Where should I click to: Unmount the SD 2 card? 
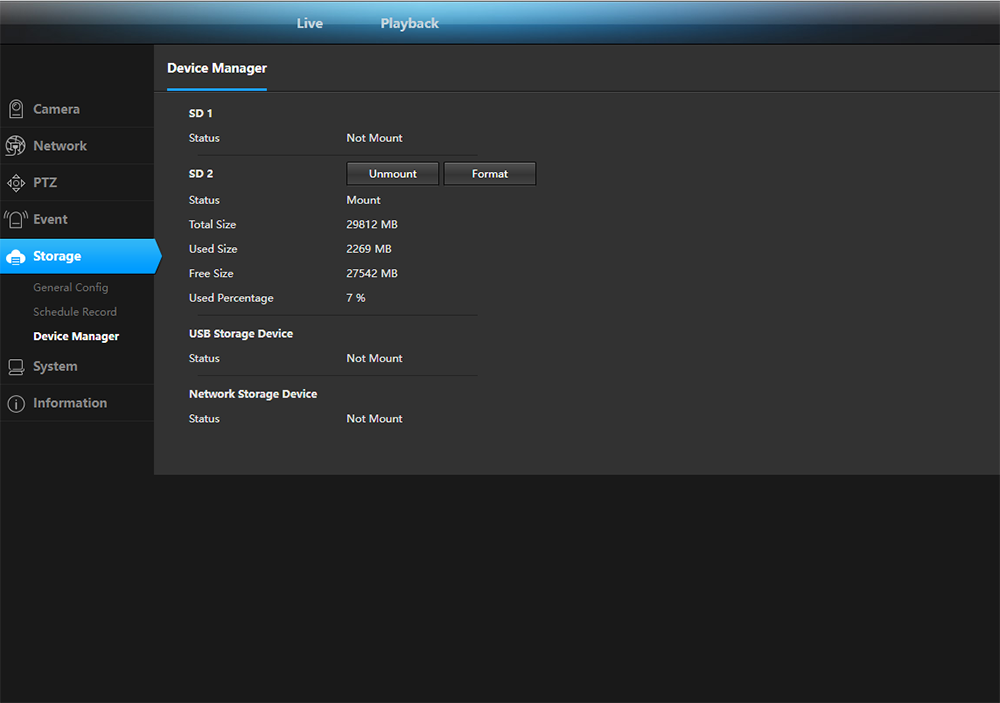click(x=393, y=174)
